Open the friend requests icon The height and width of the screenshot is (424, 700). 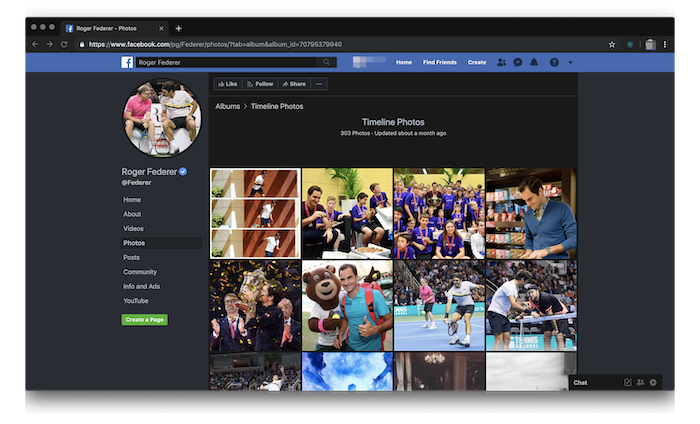click(501, 62)
